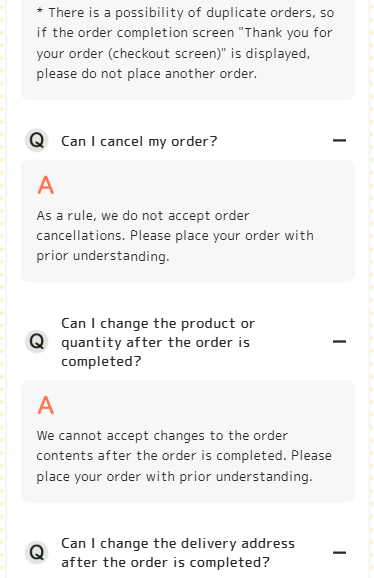Click "prior understanding." ending the cancellation answer

pyautogui.click(x=103, y=256)
